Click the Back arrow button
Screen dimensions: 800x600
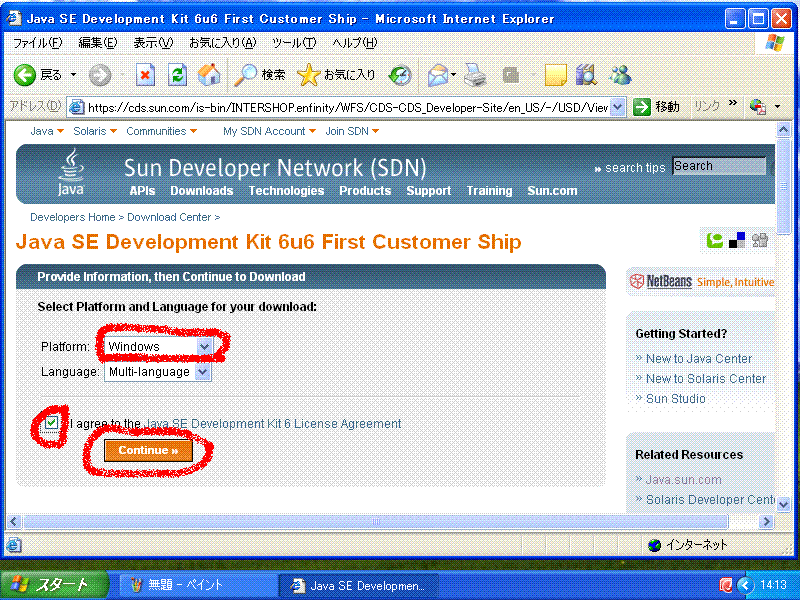point(24,75)
